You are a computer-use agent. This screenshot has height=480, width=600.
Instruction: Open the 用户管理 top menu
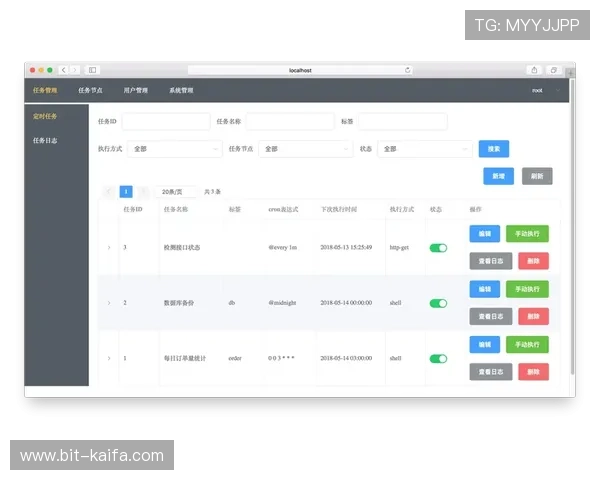coord(136,90)
